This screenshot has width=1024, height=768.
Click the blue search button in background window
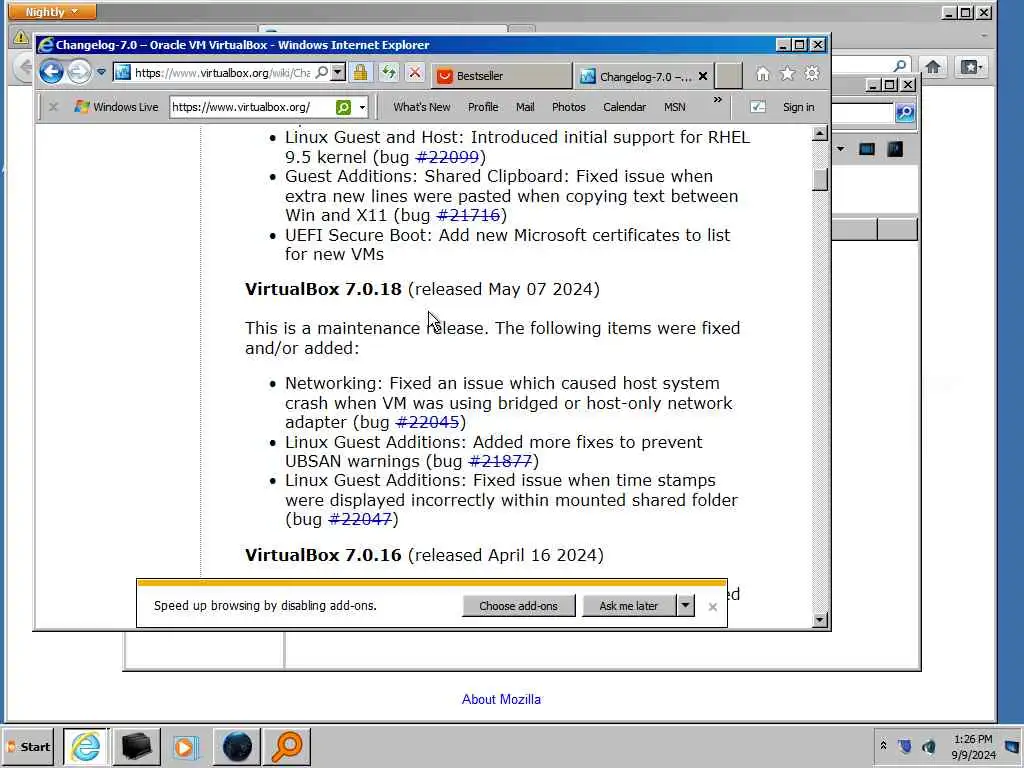coord(905,112)
